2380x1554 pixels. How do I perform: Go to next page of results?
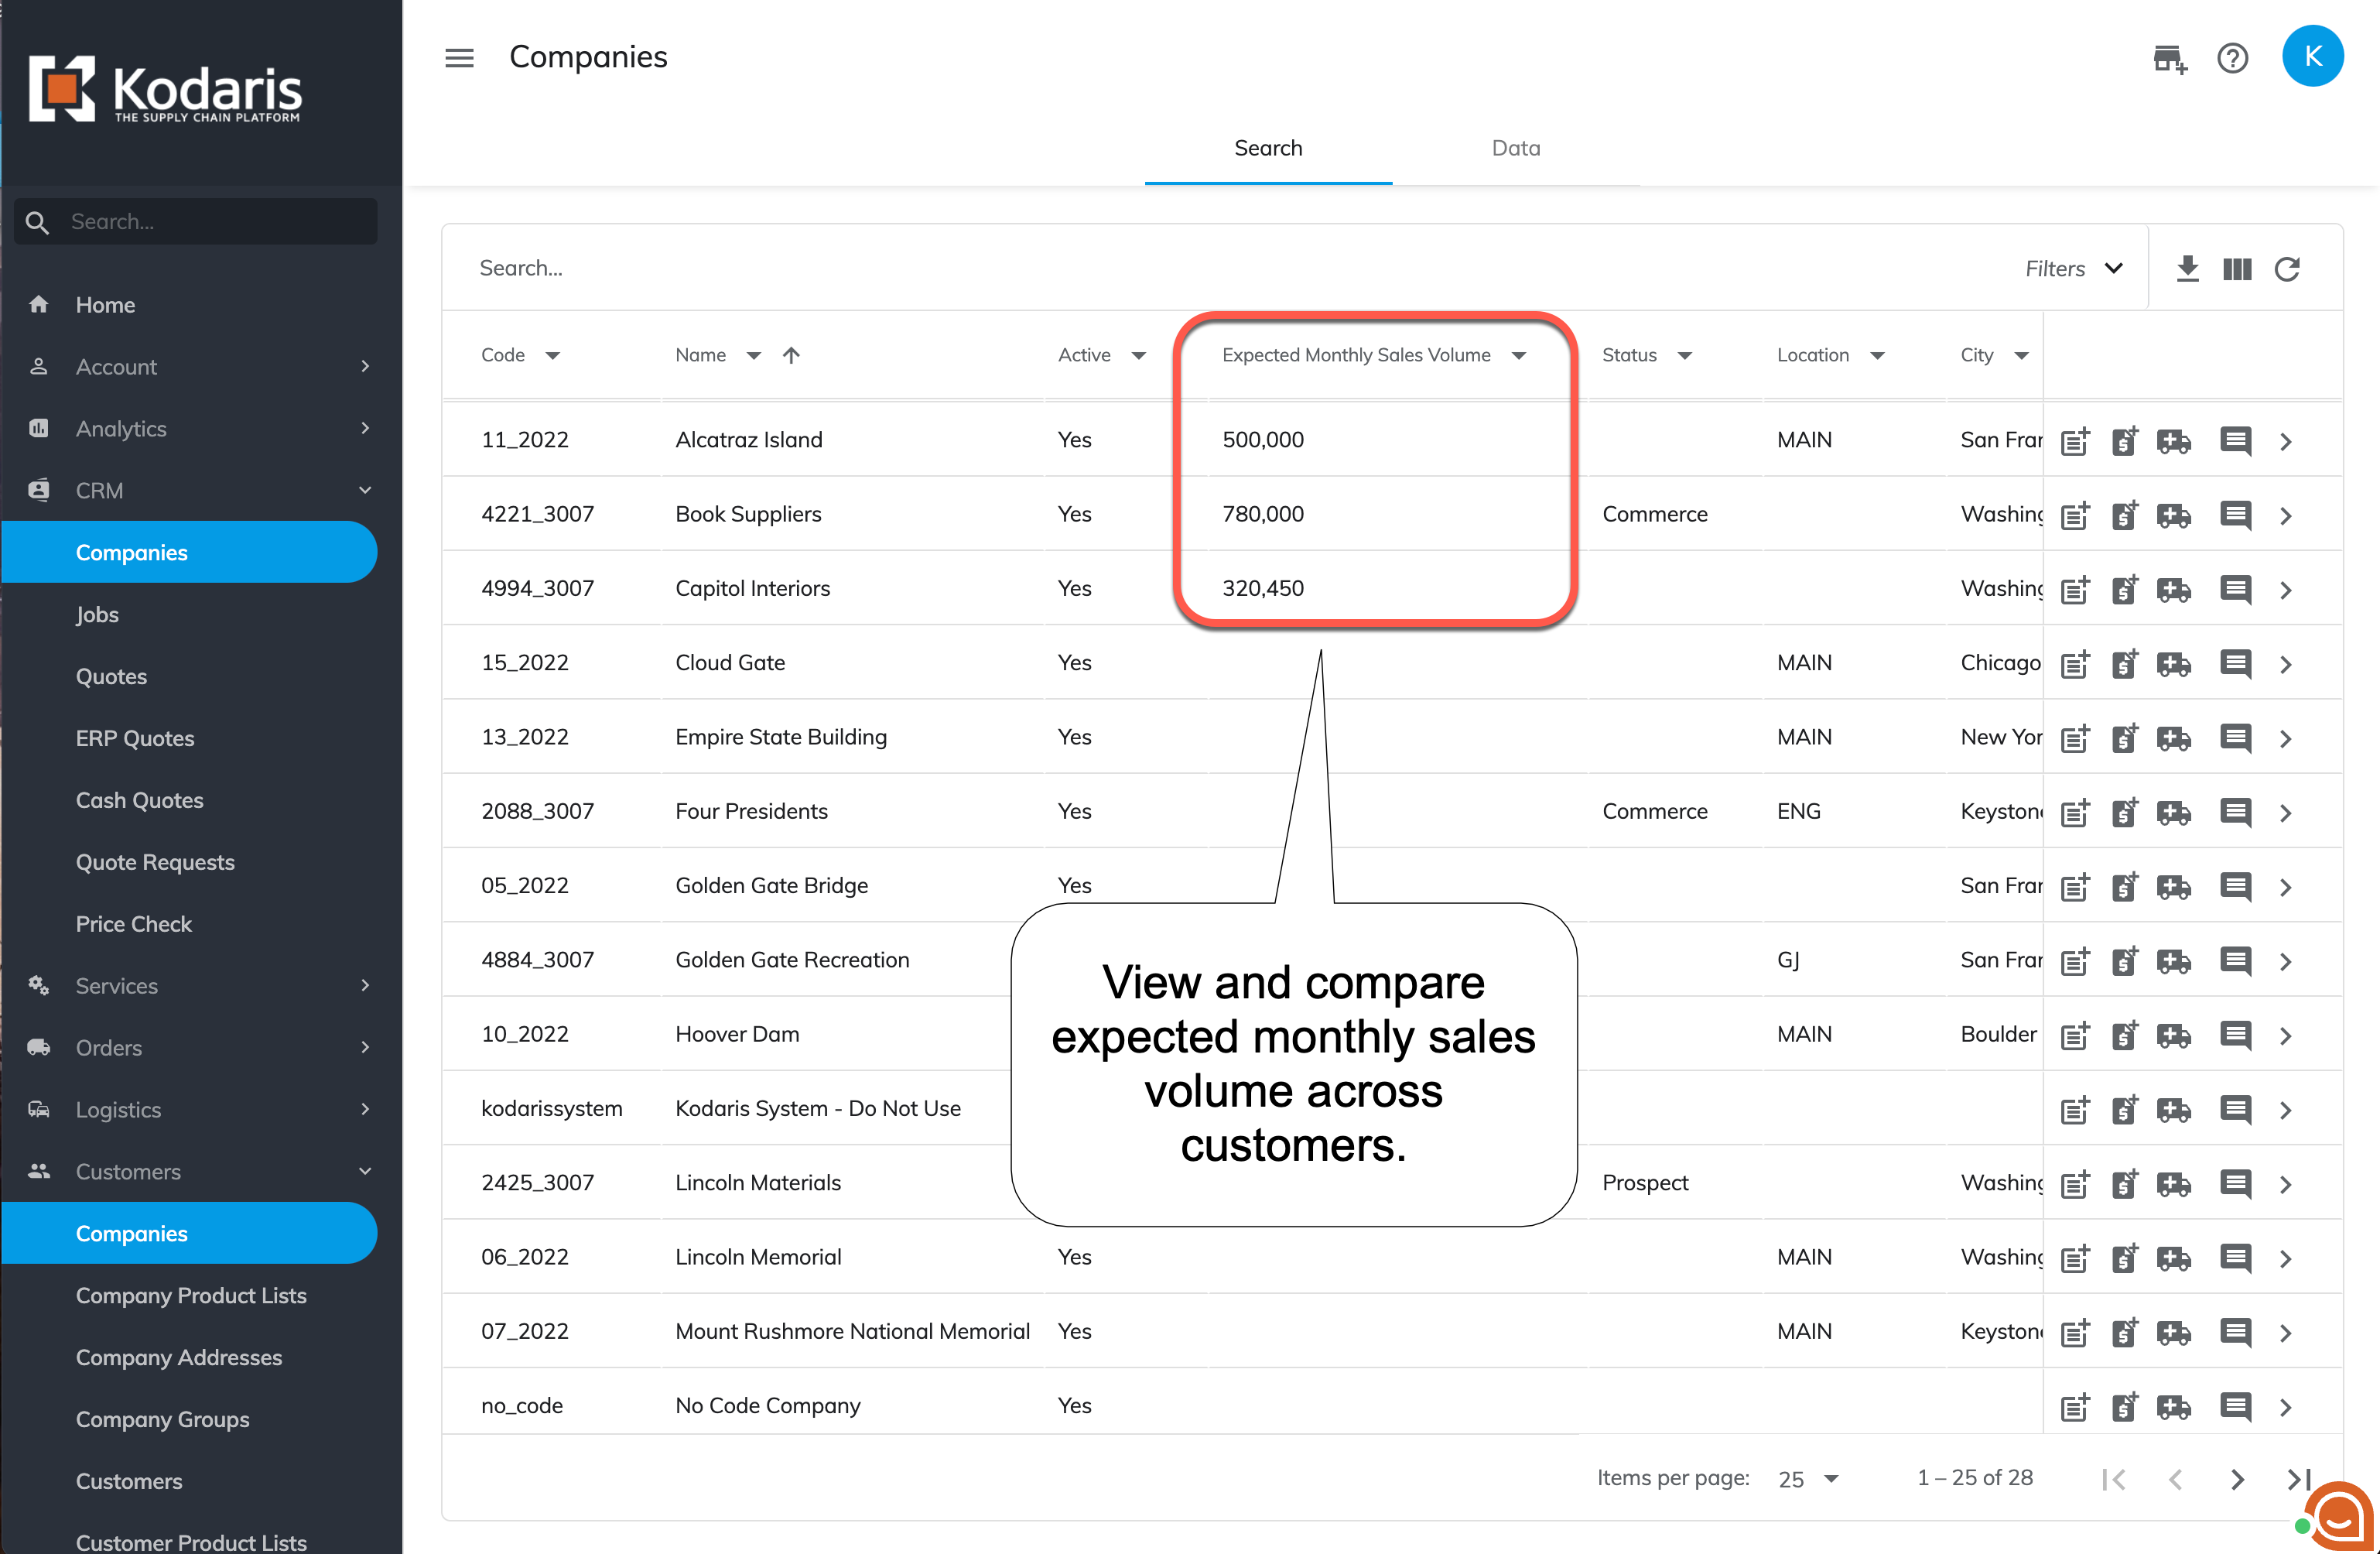click(2237, 1478)
